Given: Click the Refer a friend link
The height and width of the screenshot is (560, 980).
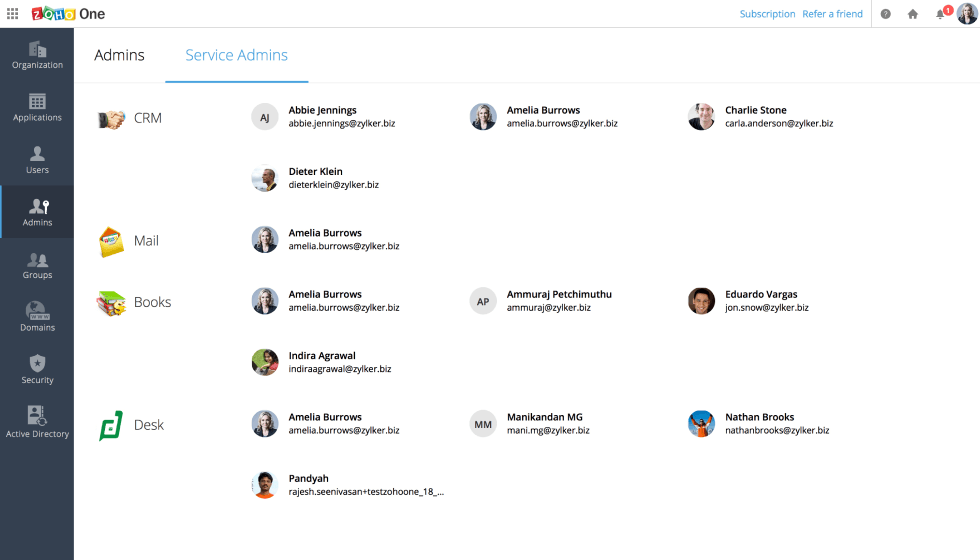Looking at the screenshot, I should [832, 14].
